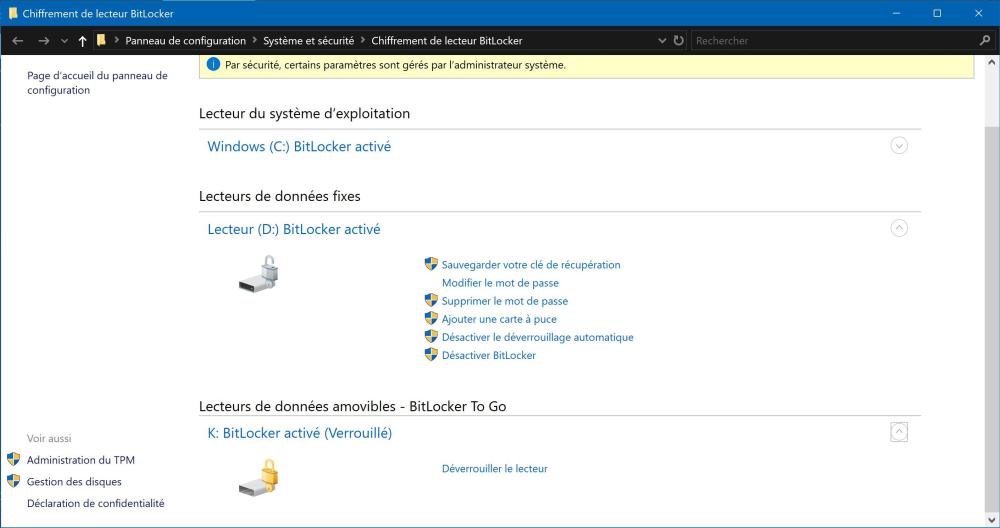Click the shield icon beside Gestion des disques

tap(14, 481)
